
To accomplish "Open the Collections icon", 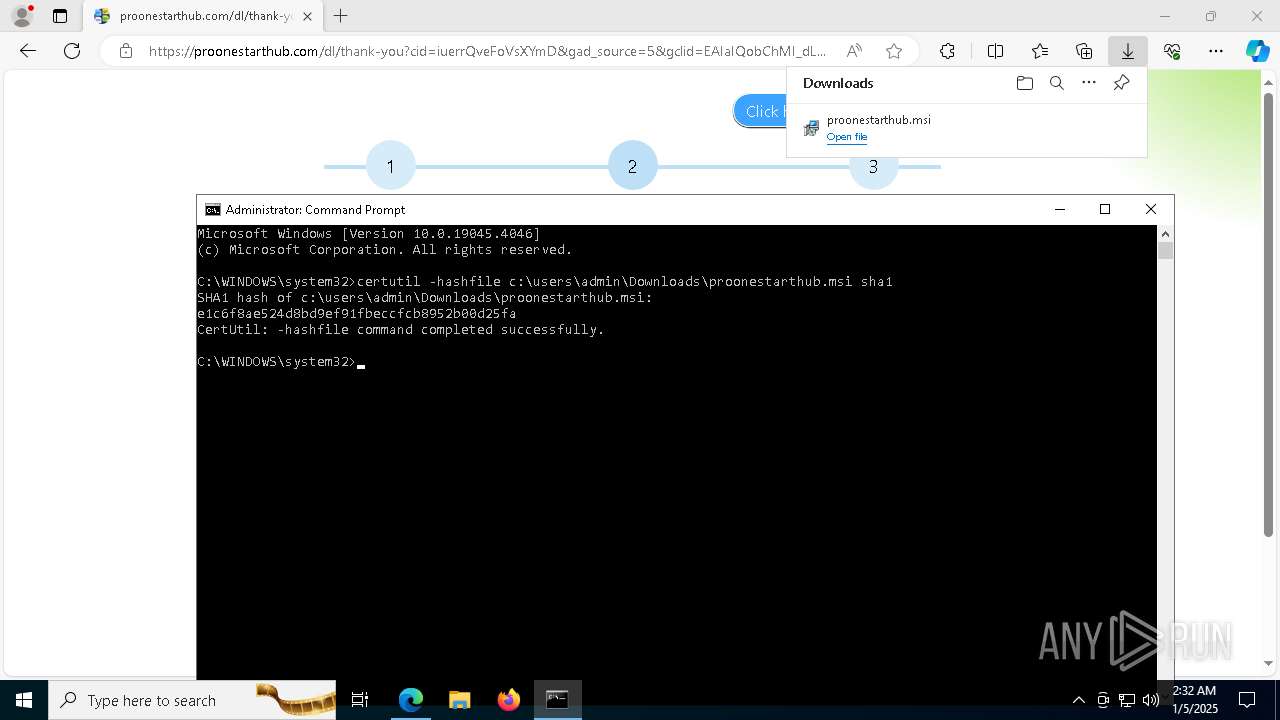I will pos(1084,51).
